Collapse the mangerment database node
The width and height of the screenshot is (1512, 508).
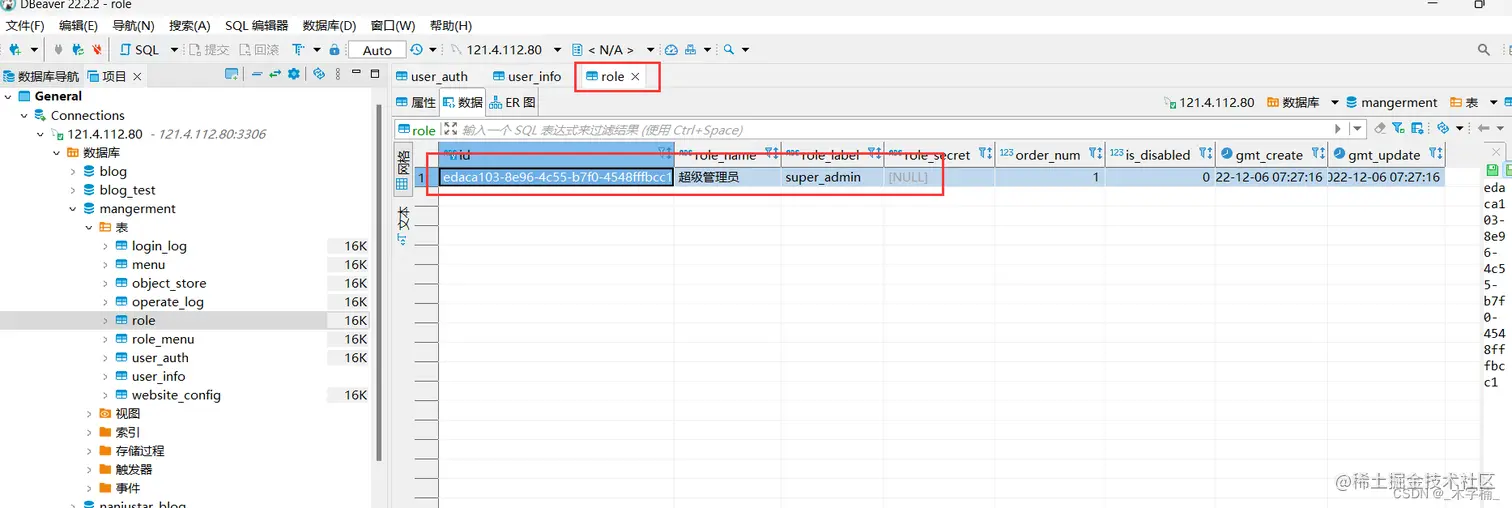(x=73, y=209)
